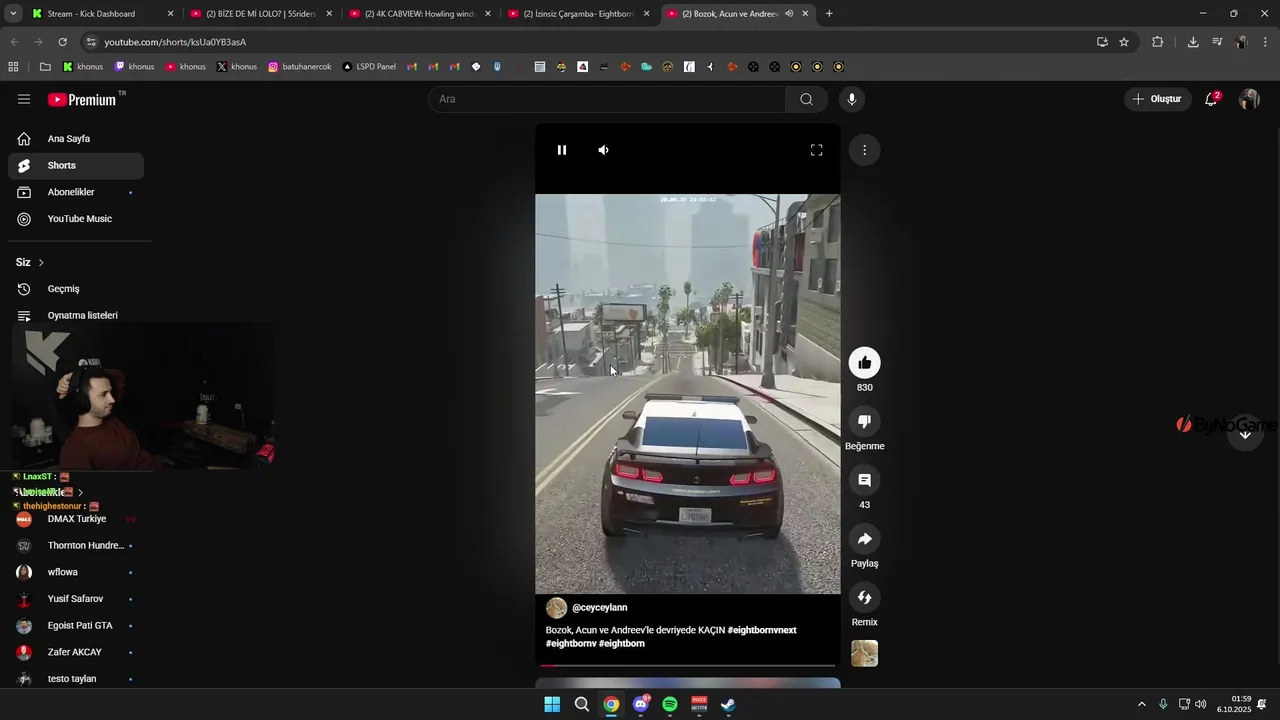Open Yusif Safarov subscription channel
This screenshot has width=1280, height=720.
pyautogui.click(x=76, y=599)
